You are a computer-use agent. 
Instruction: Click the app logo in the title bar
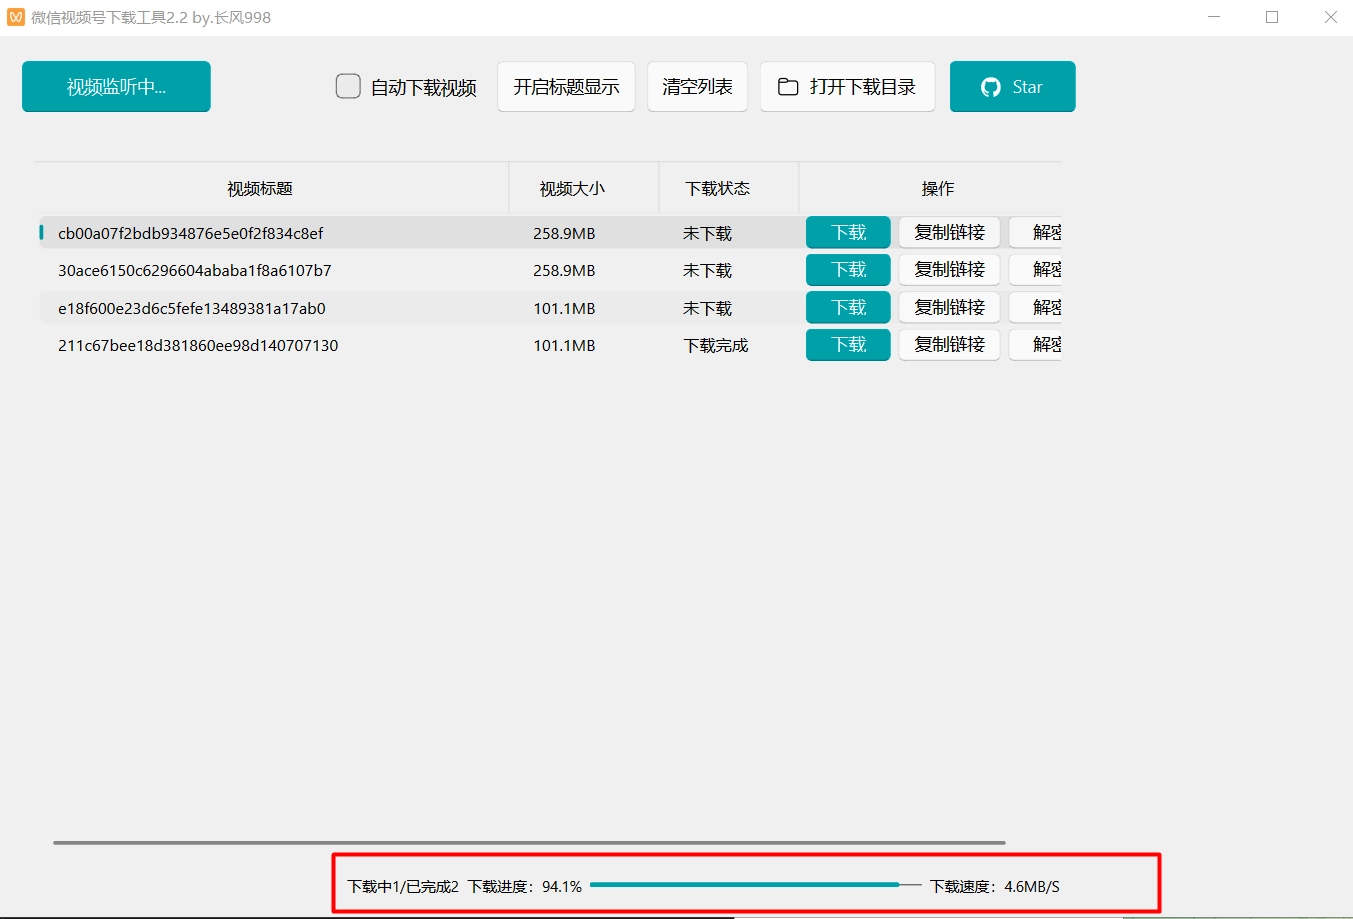16,17
